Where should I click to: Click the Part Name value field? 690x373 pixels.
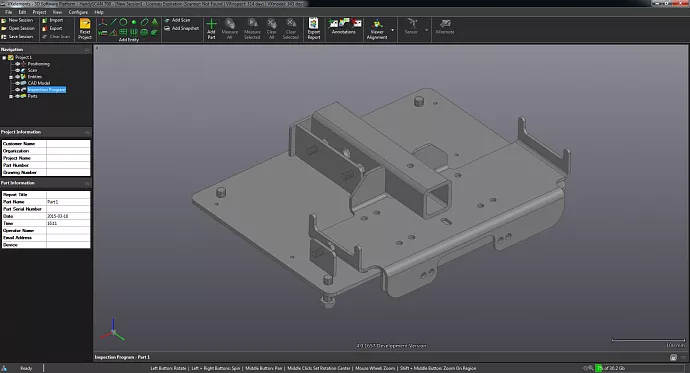tap(68, 202)
